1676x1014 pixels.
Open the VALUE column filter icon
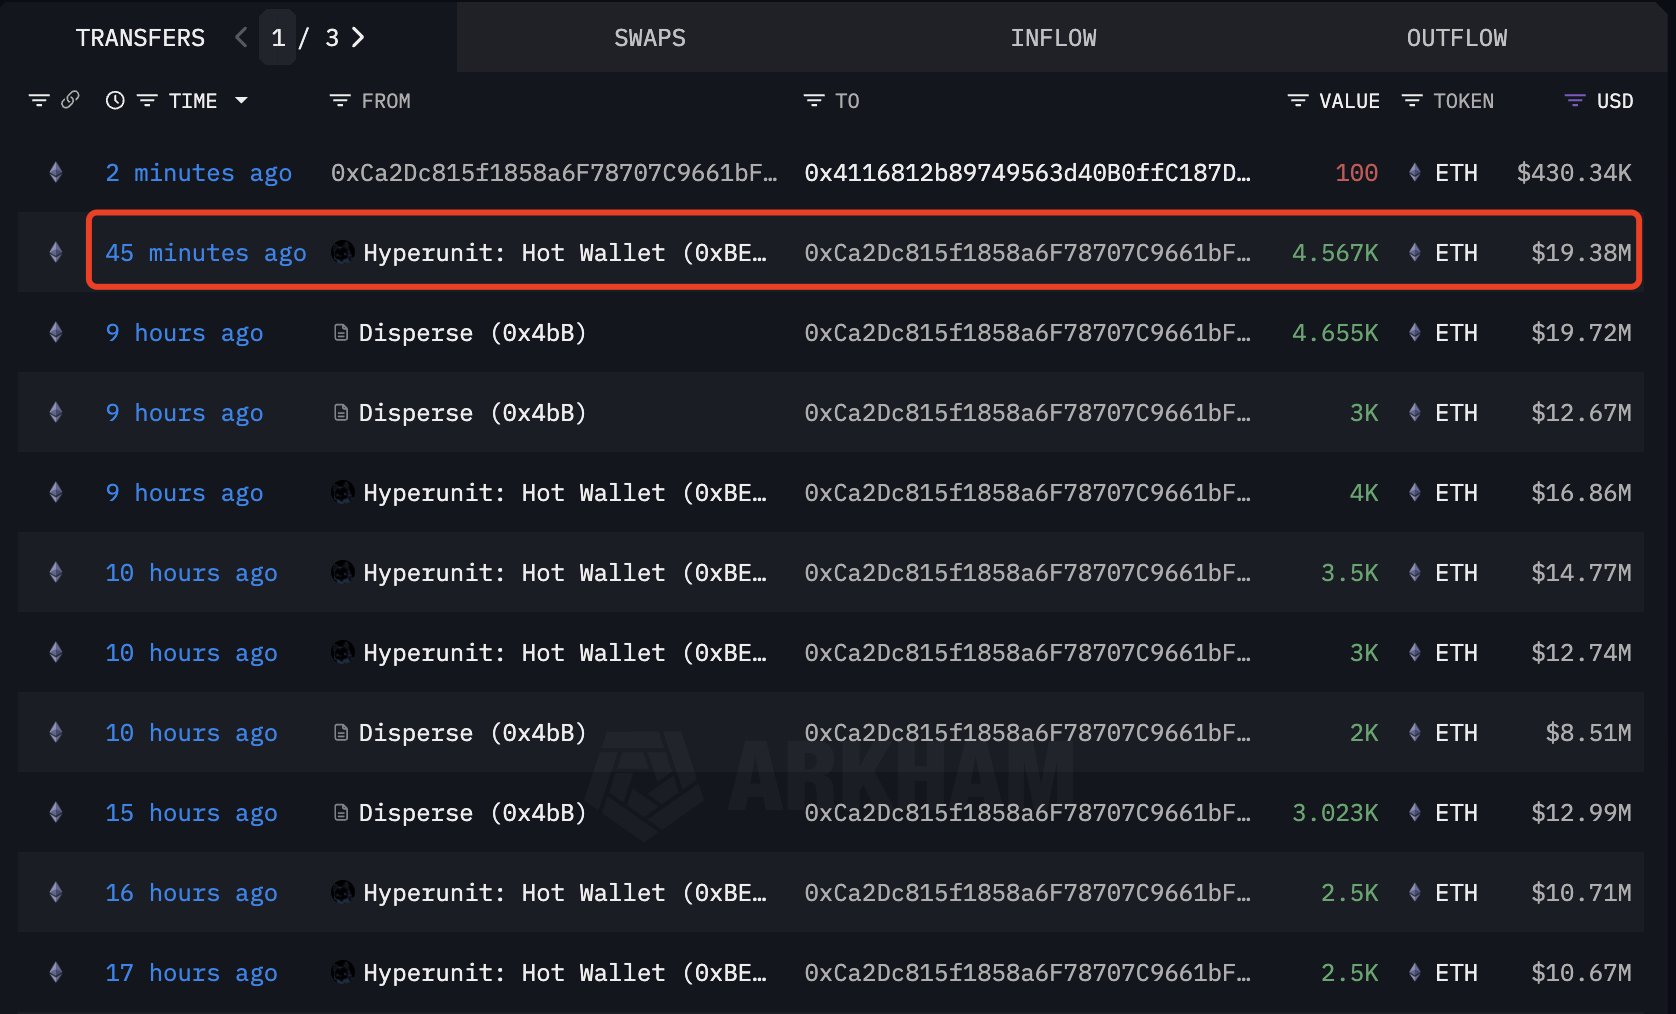point(1298,100)
